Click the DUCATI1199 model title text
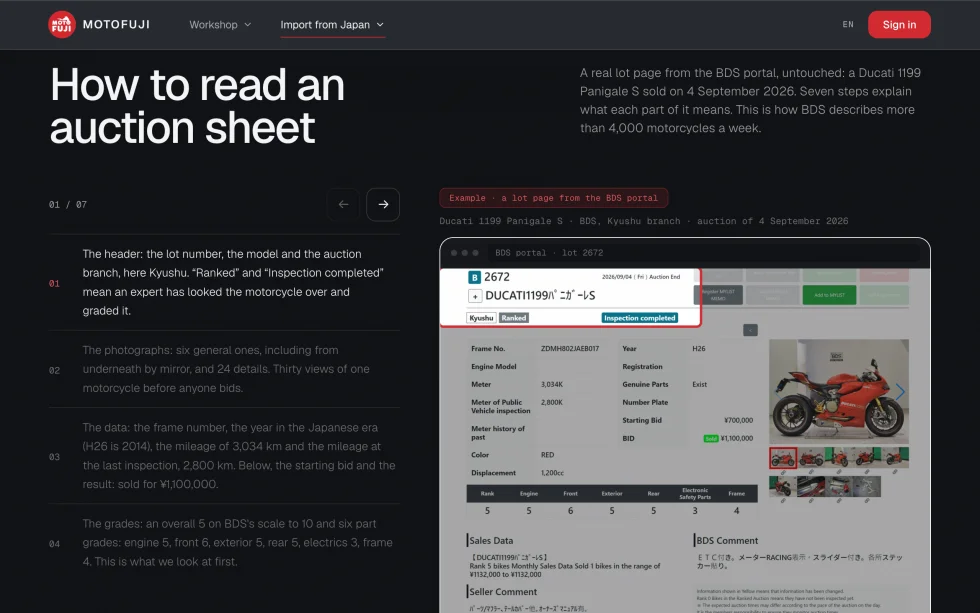This screenshot has width=980, height=613. (x=540, y=296)
